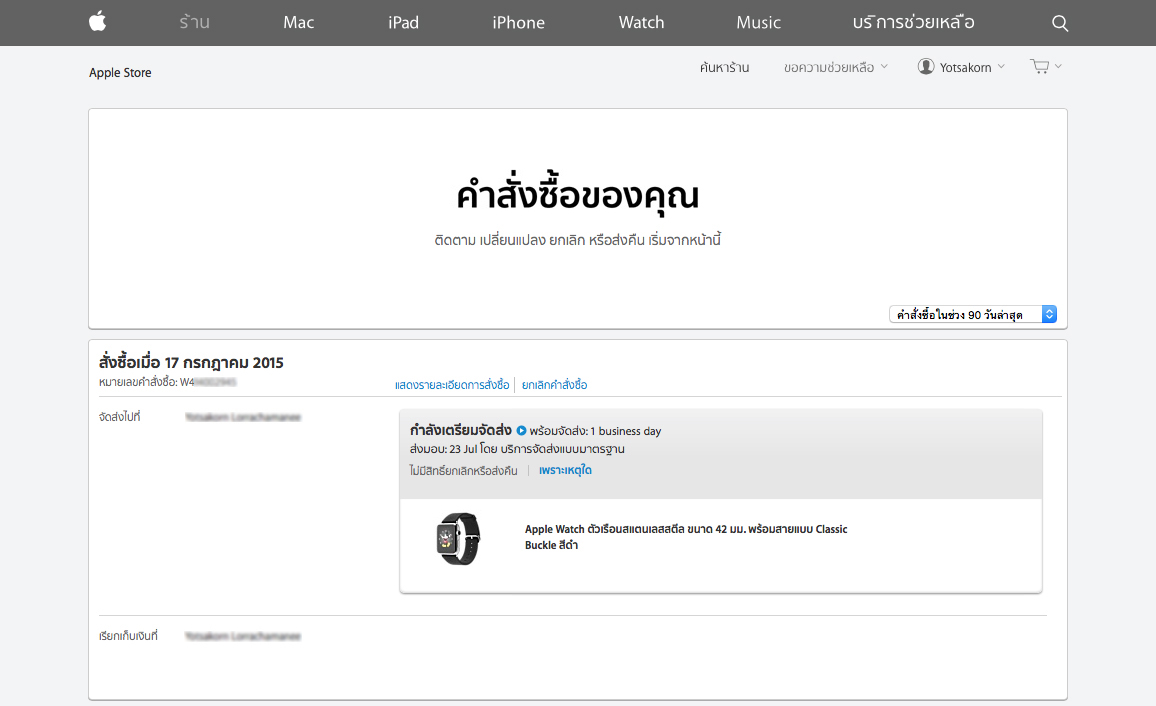Click the เพราะเหตุใด why link
This screenshot has width=1156, height=706.
tap(565, 470)
